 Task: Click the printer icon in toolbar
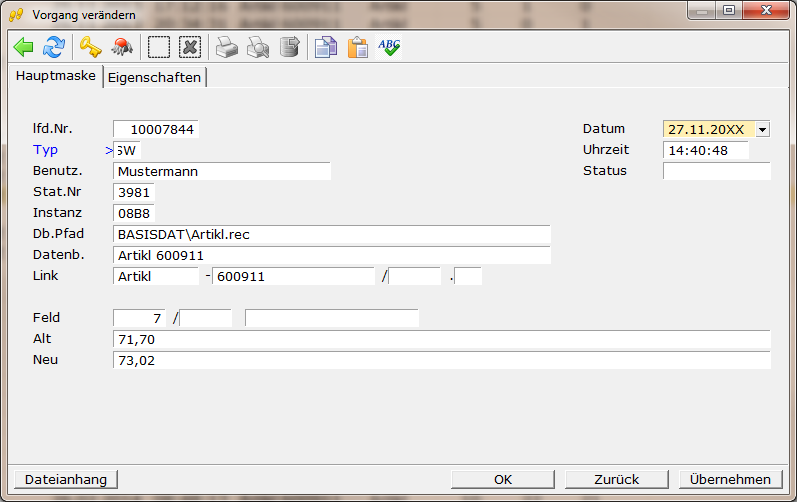(228, 47)
